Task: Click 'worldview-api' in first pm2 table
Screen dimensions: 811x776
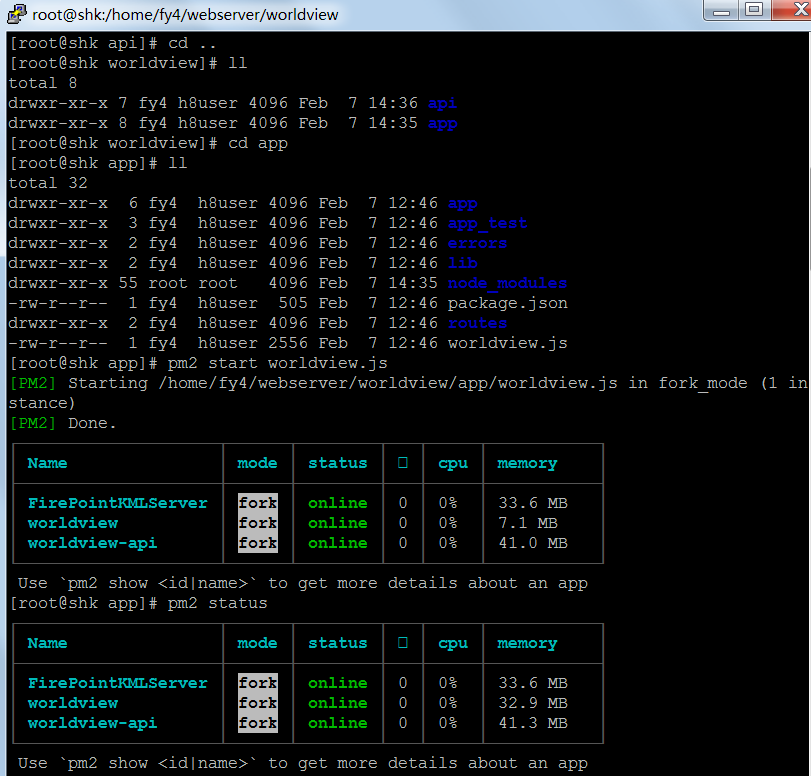Action: [x=92, y=543]
